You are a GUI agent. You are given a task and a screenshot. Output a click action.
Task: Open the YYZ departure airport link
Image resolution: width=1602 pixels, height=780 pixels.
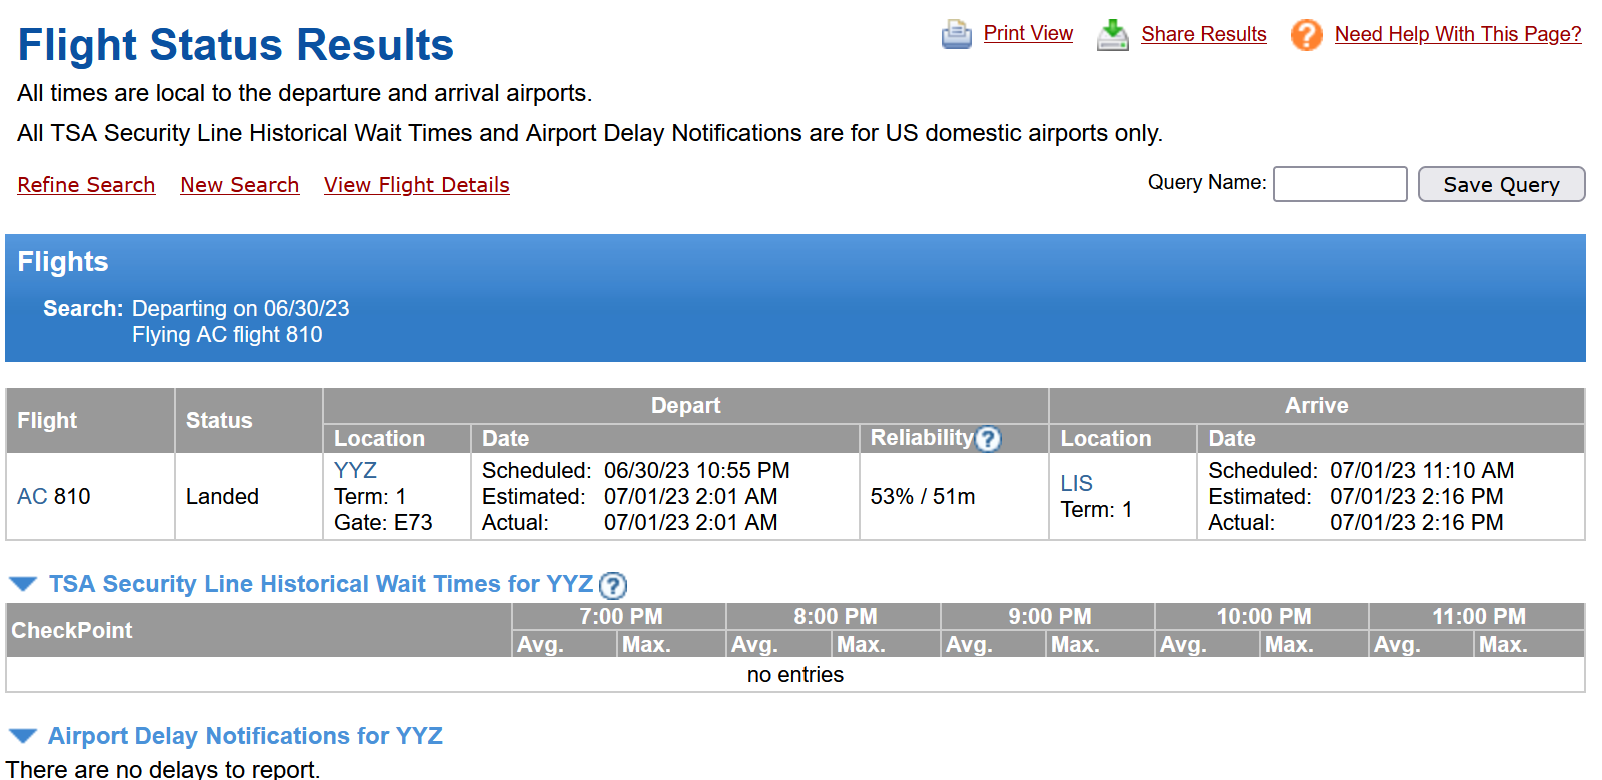(355, 470)
